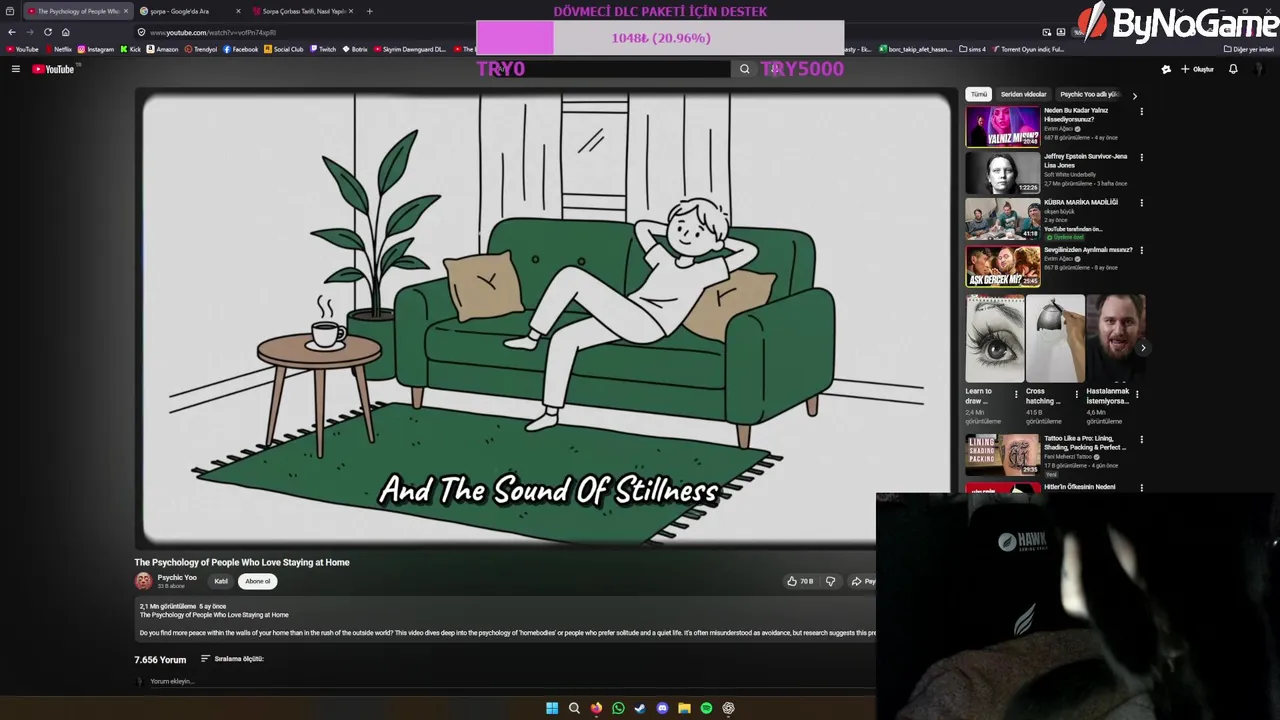Open the Psychic Yoo channel avatar

click(x=143, y=581)
